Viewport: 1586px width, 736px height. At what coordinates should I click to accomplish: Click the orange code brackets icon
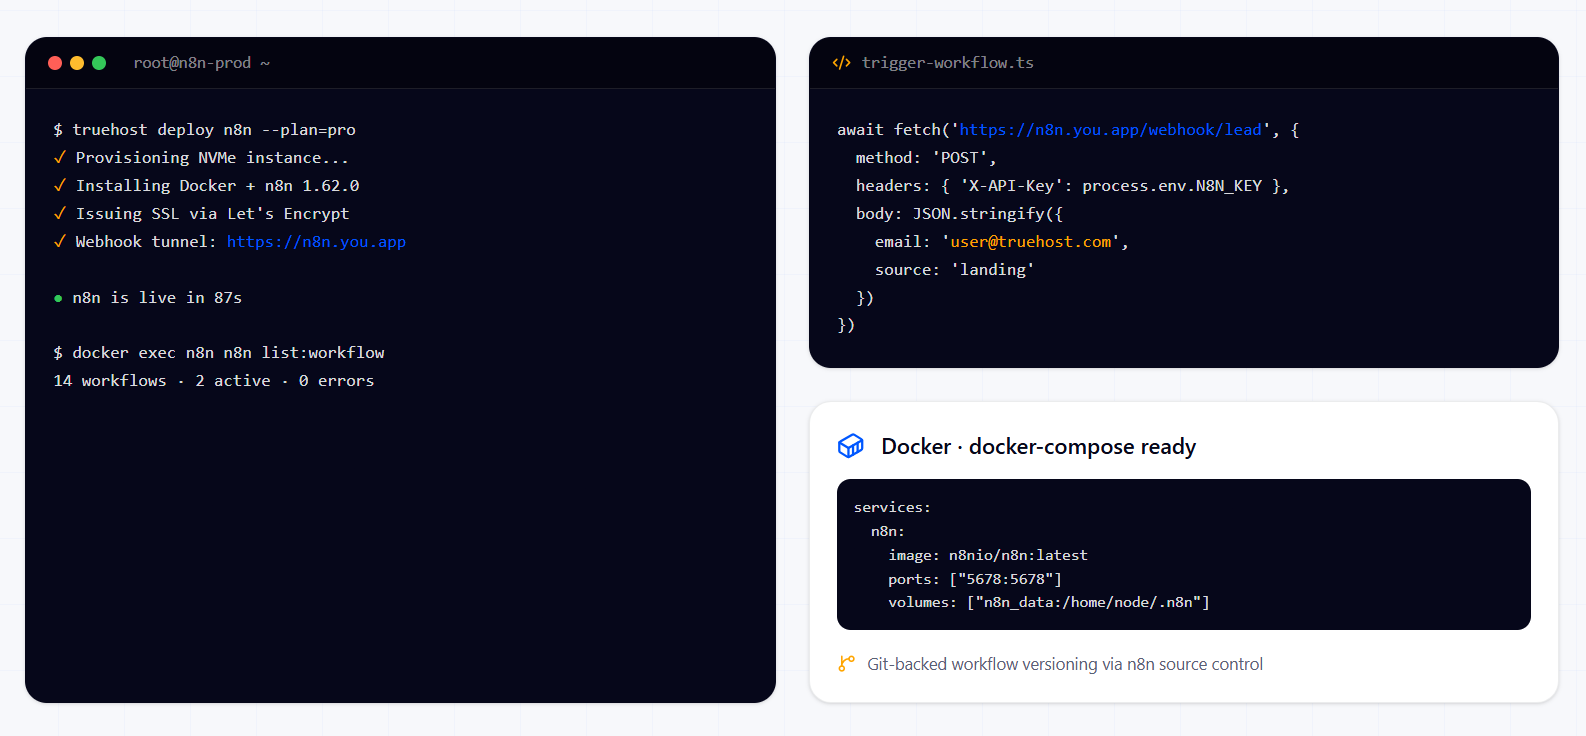click(842, 63)
